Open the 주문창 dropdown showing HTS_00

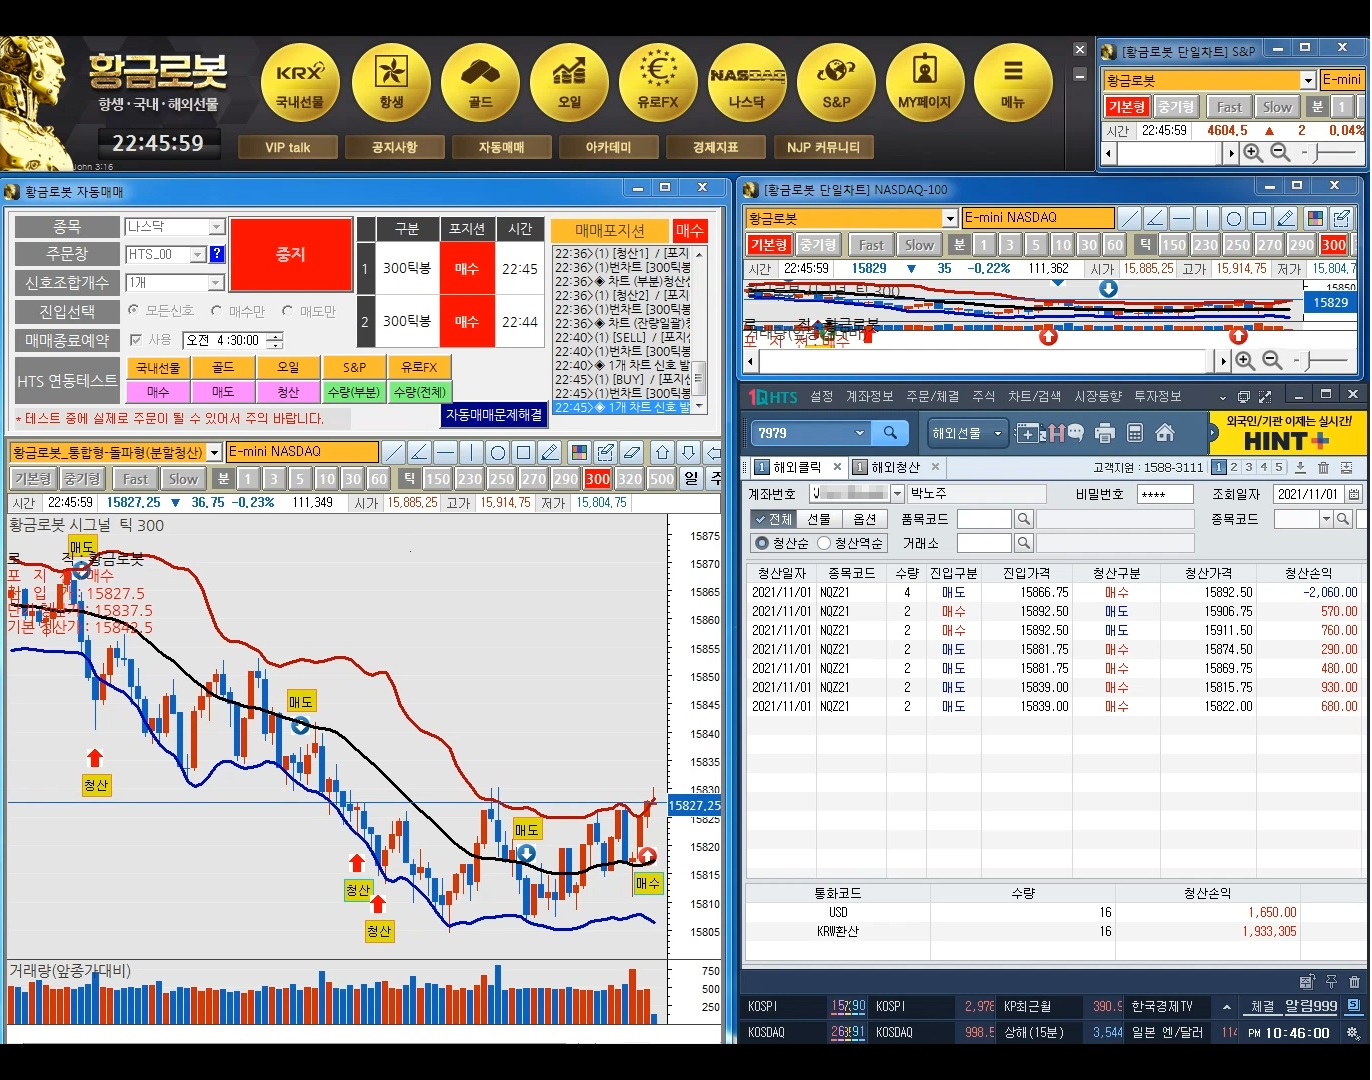(x=197, y=255)
